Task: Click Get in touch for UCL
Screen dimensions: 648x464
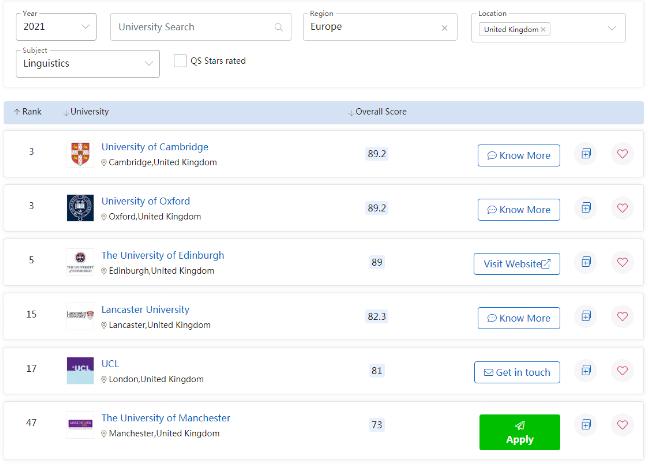Action: click(x=516, y=372)
